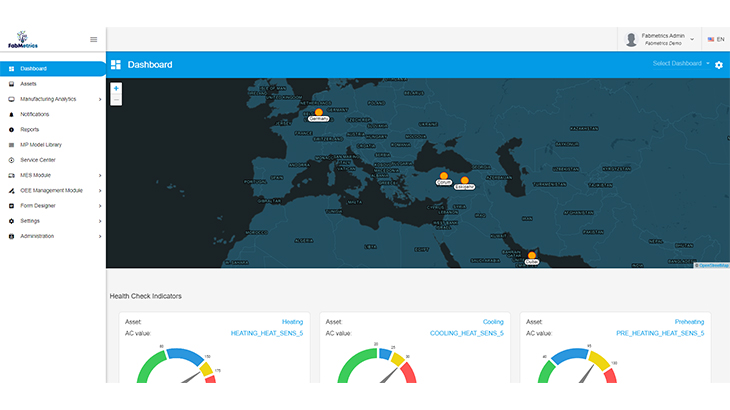Image resolution: width=730 pixels, height=410 pixels.
Task: Click the MP Model Library icon
Action: [x=12, y=145]
